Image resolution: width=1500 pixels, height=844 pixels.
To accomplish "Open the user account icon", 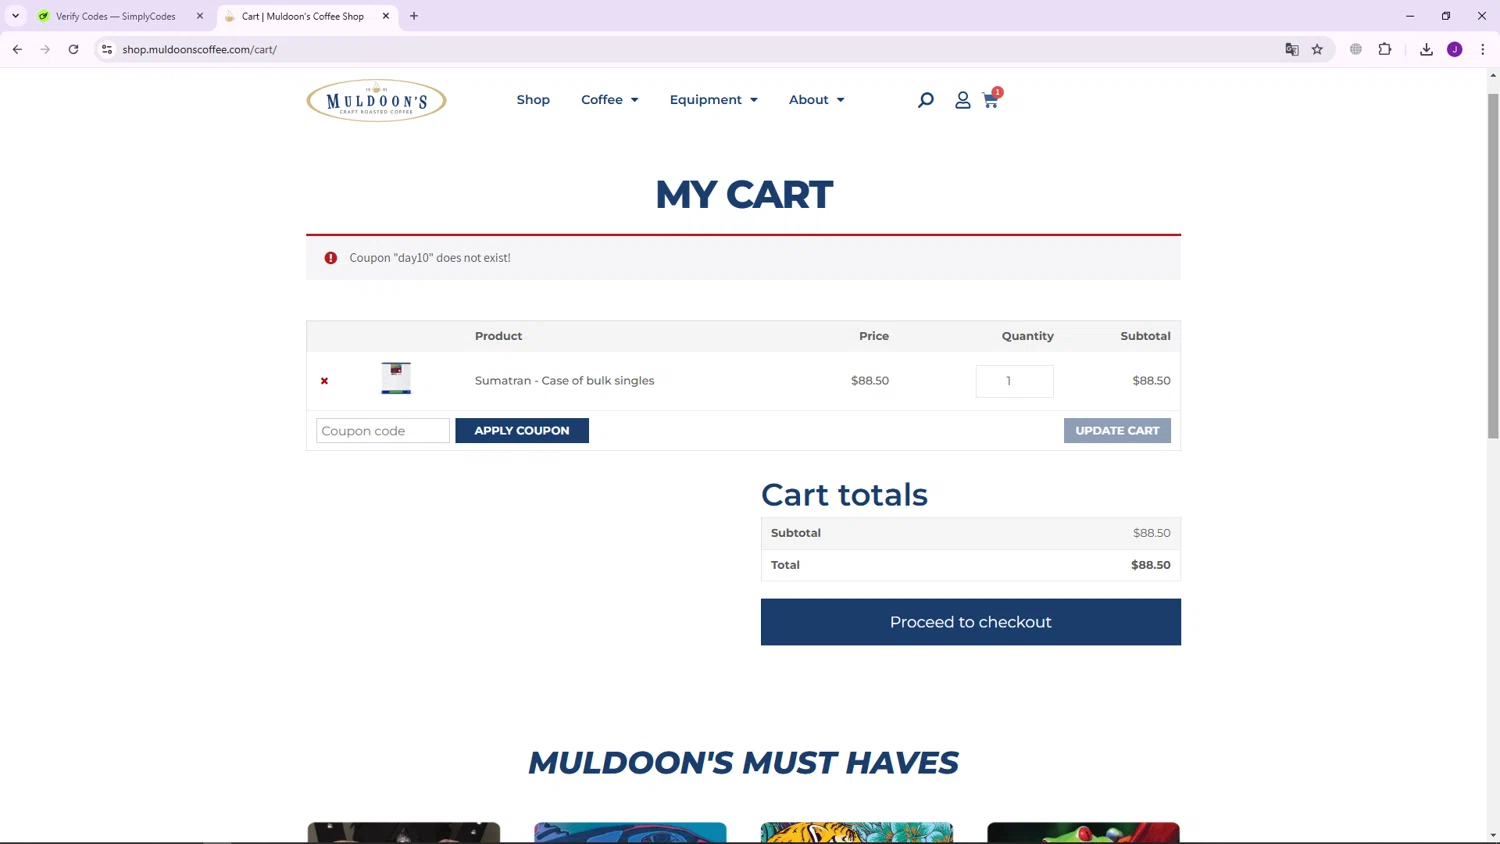I will click(x=962, y=100).
